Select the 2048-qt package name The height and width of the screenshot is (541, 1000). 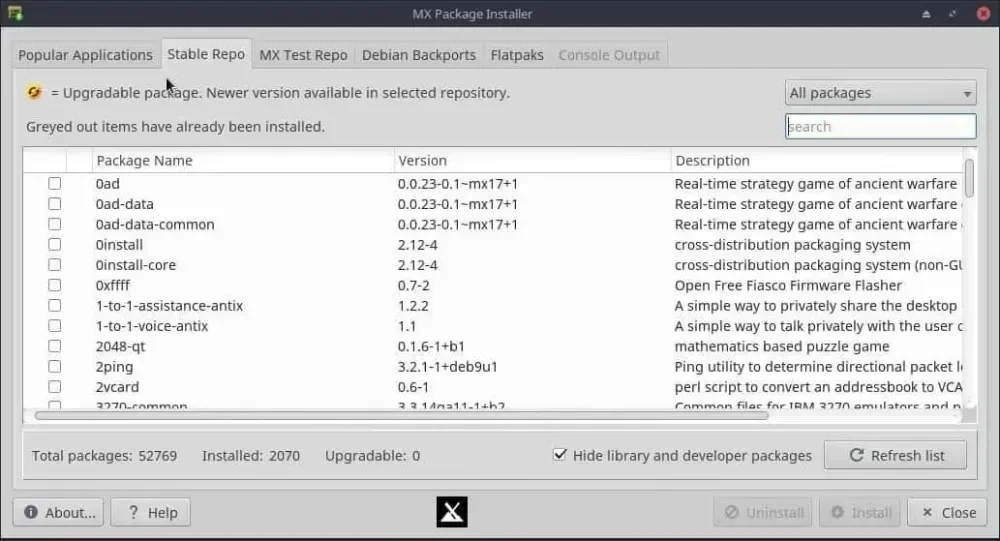pos(121,346)
